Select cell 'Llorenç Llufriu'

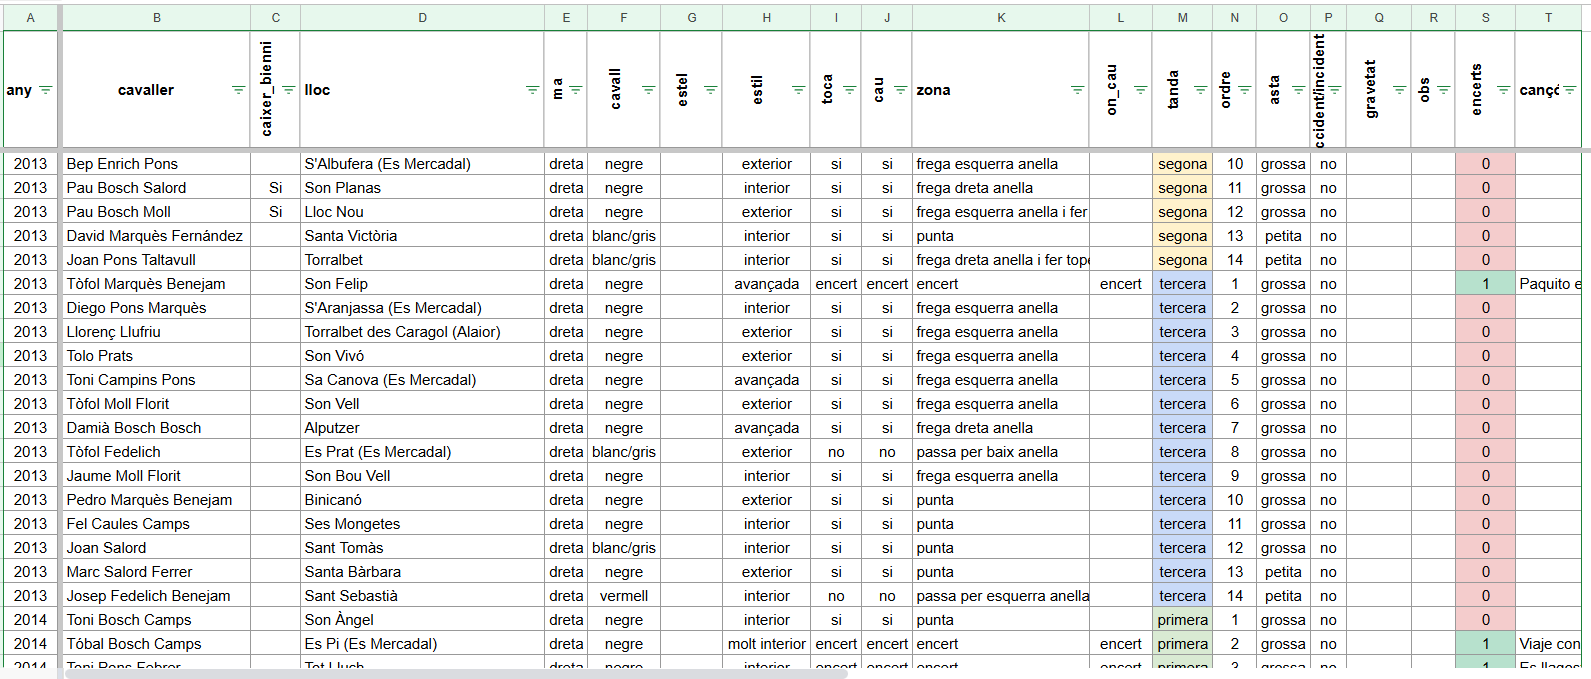point(156,332)
